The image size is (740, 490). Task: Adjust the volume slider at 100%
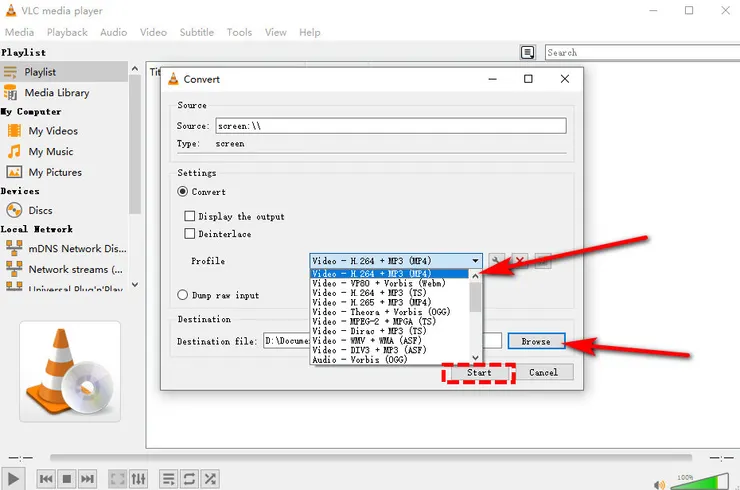point(700,482)
